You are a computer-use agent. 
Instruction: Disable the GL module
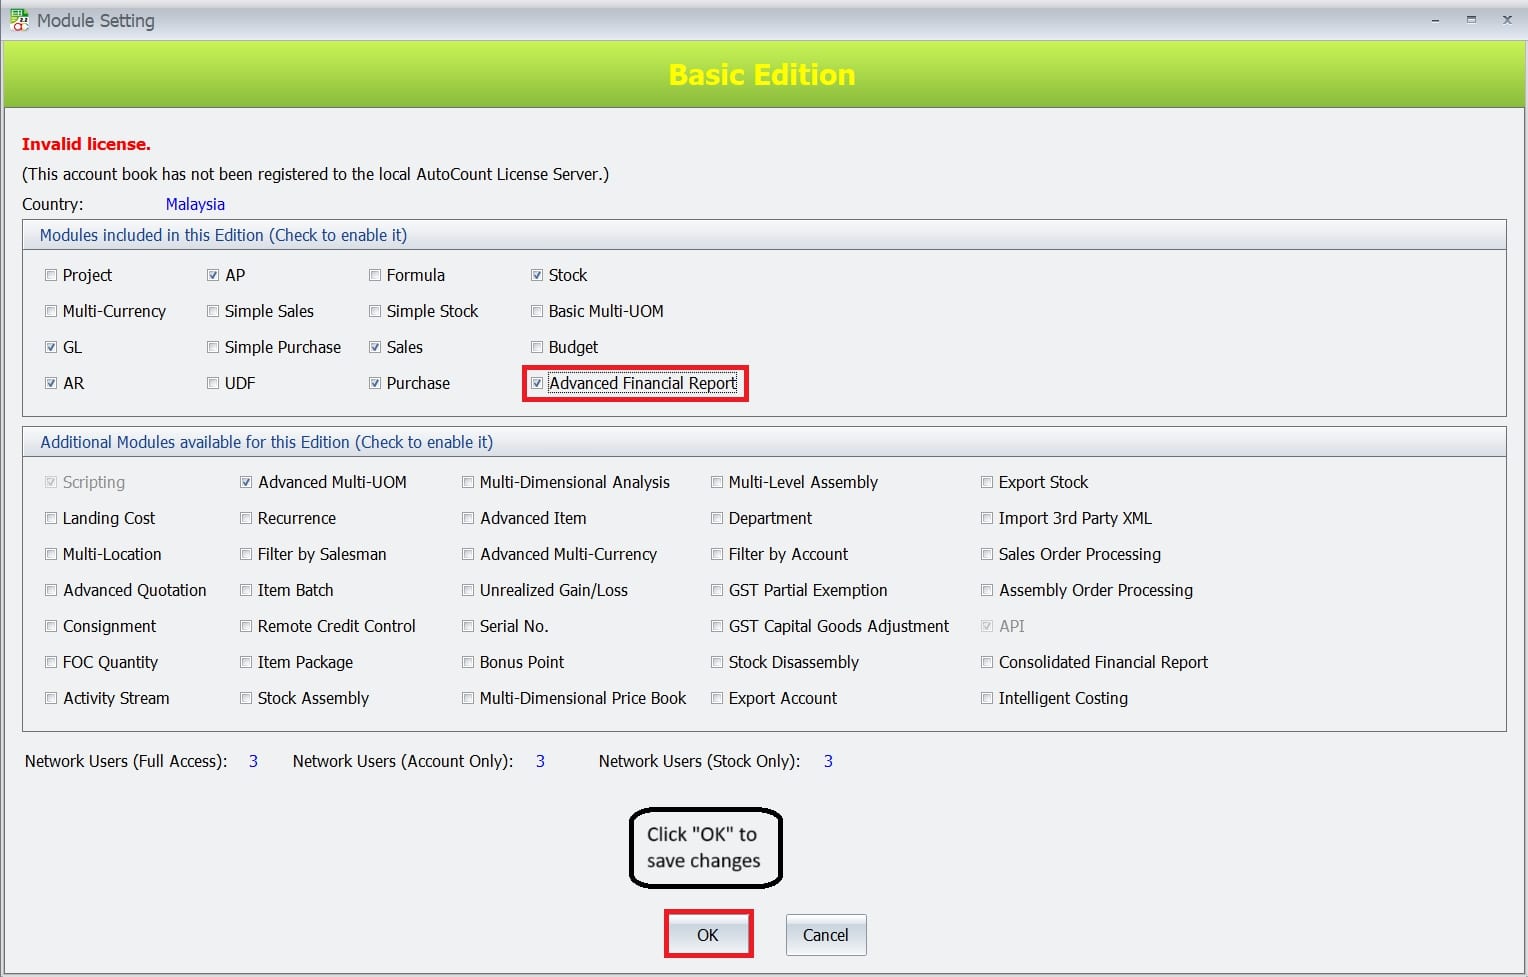pos(51,347)
